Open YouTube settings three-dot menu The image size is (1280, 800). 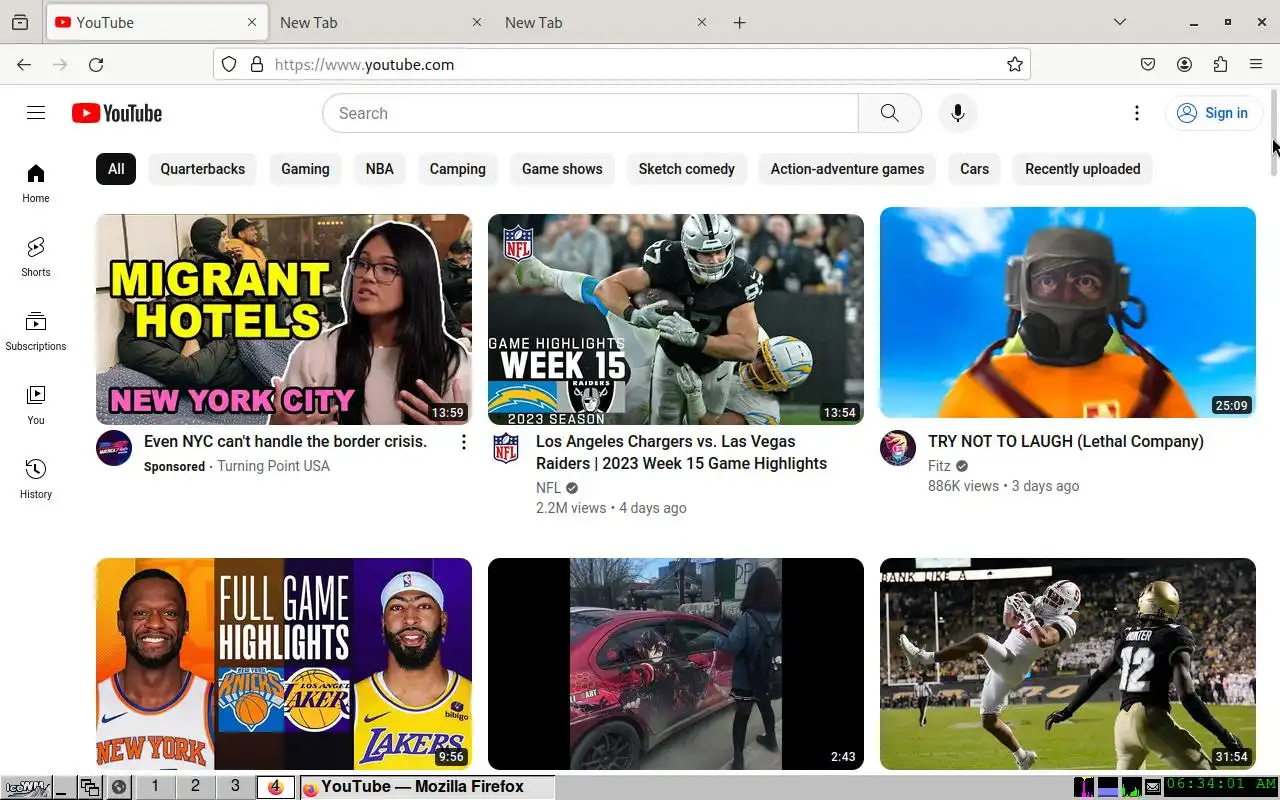[1136, 113]
